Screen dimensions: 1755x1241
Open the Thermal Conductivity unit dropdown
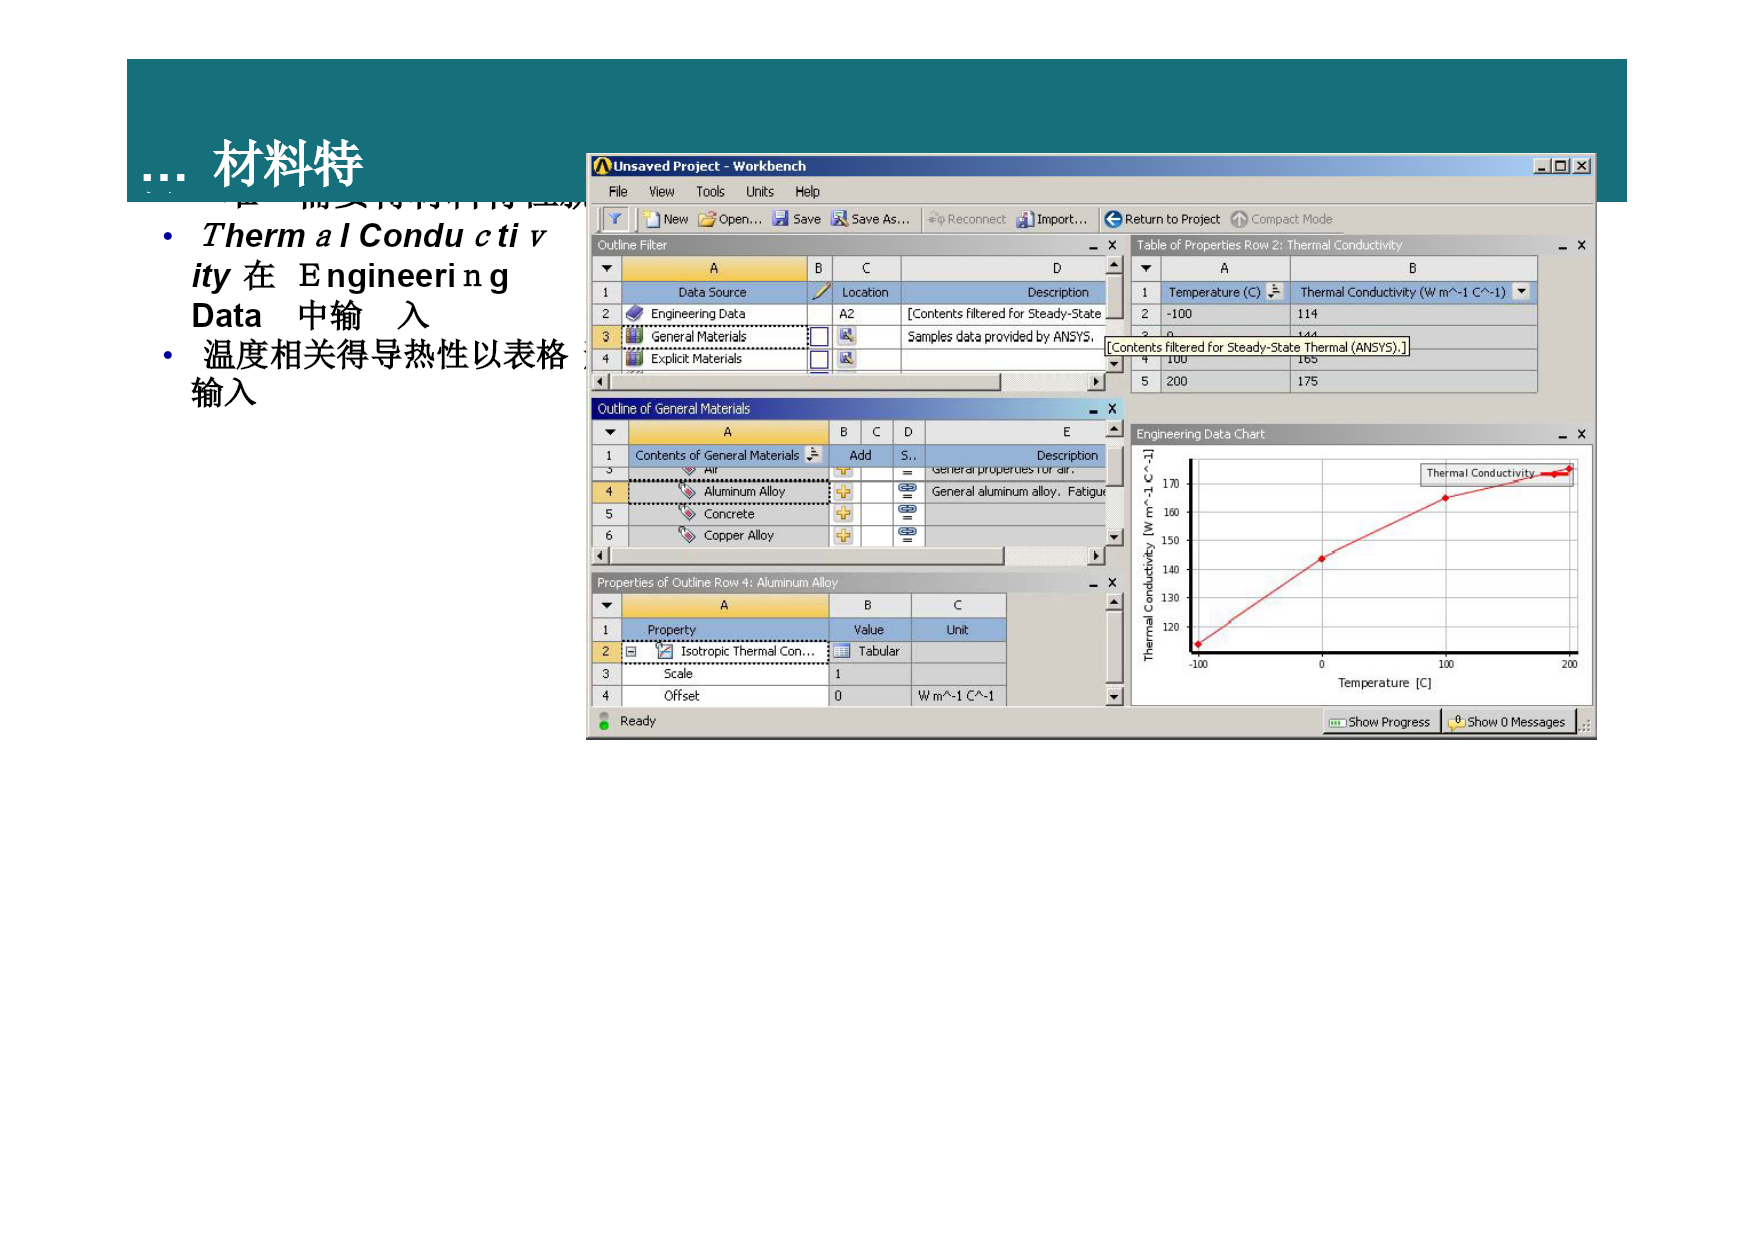click(x=1521, y=292)
